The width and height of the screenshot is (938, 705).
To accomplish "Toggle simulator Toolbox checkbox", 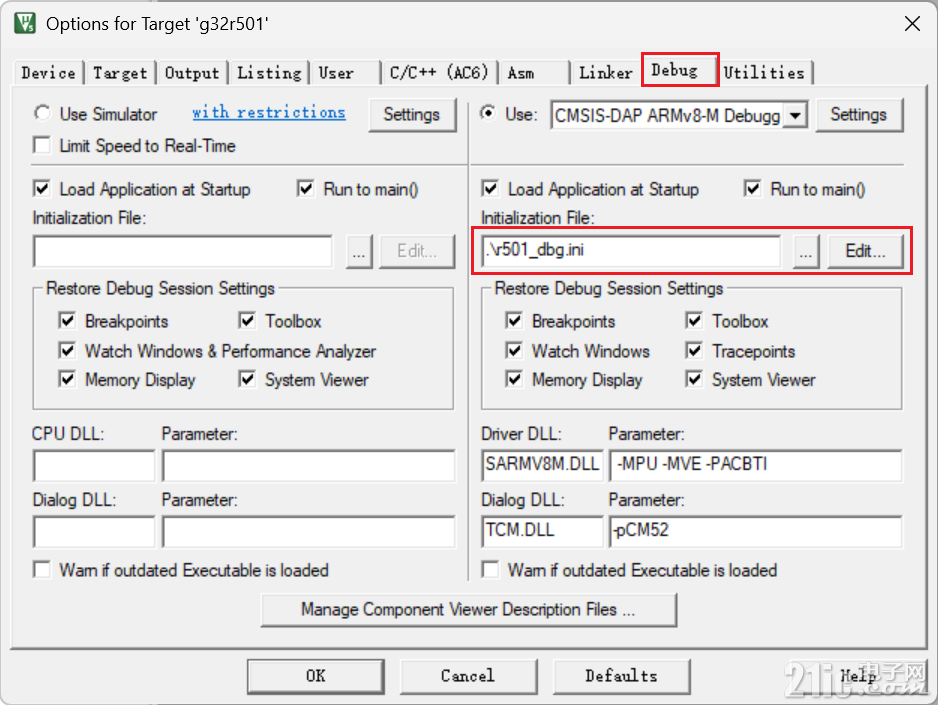I will (x=247, y=321).
